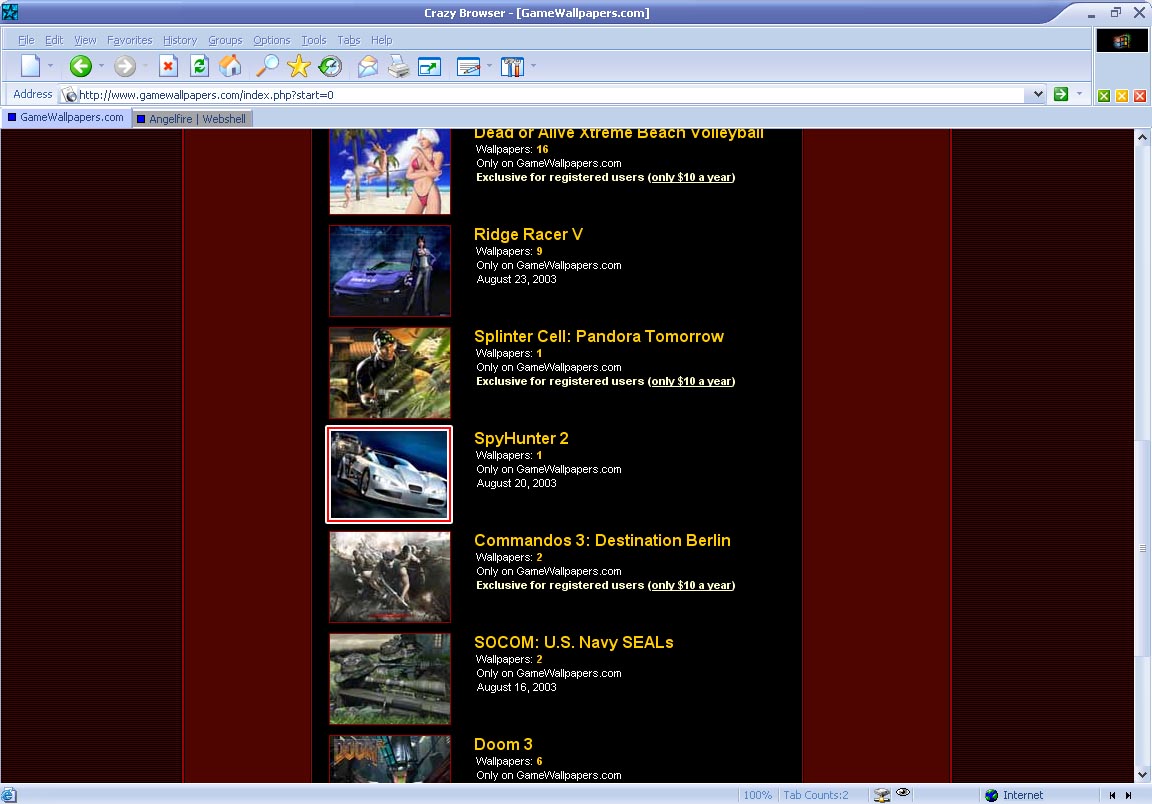Click the 100% zoom status entry

click(x=757, y=795)
